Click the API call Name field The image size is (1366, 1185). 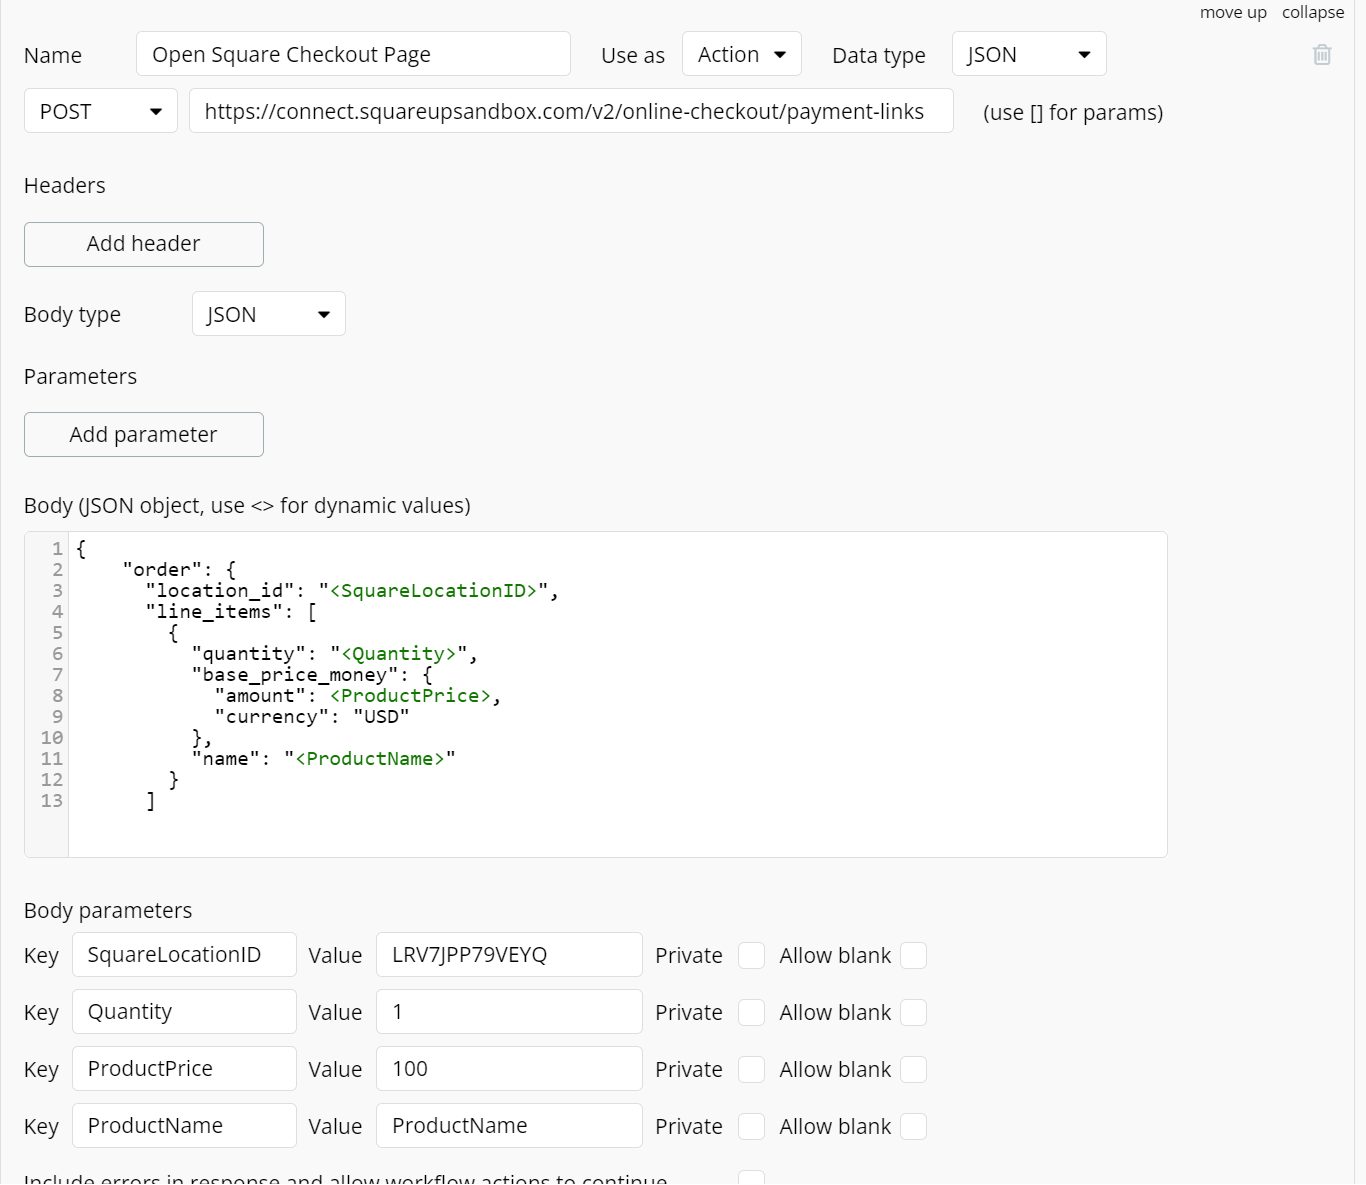click(x=353, y=55)
